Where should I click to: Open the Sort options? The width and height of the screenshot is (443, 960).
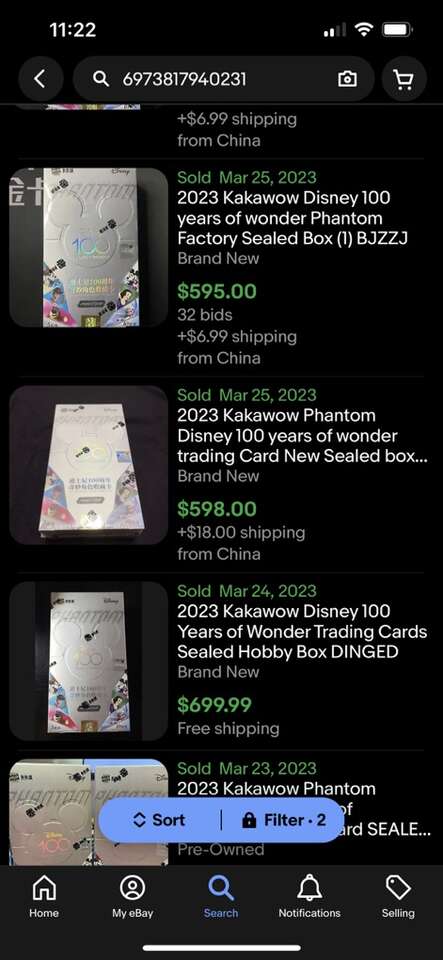pos(159,820)
